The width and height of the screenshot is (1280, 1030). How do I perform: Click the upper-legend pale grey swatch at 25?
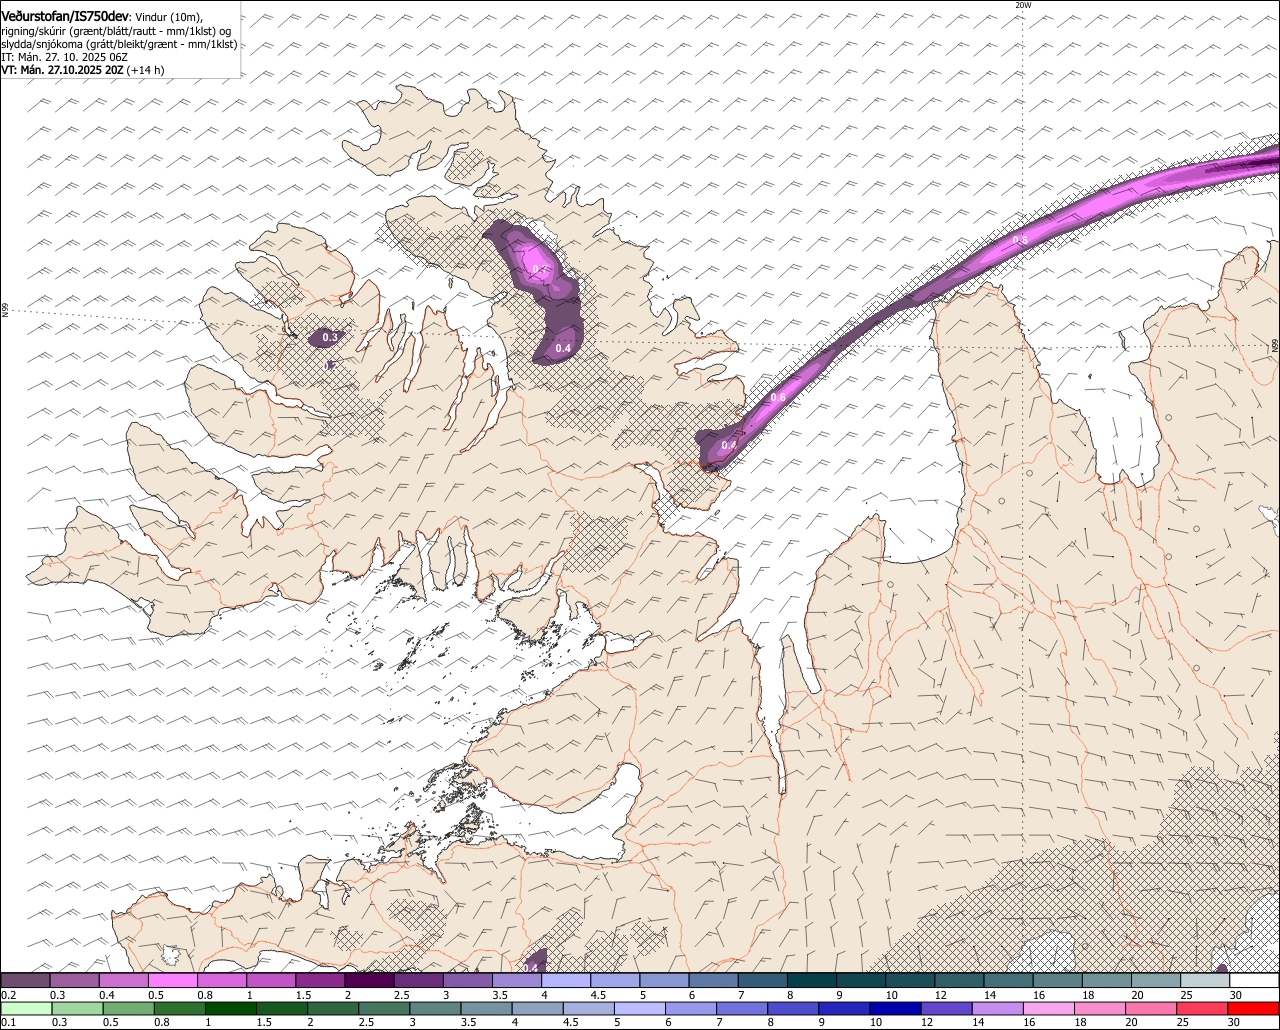[1206, 980]
